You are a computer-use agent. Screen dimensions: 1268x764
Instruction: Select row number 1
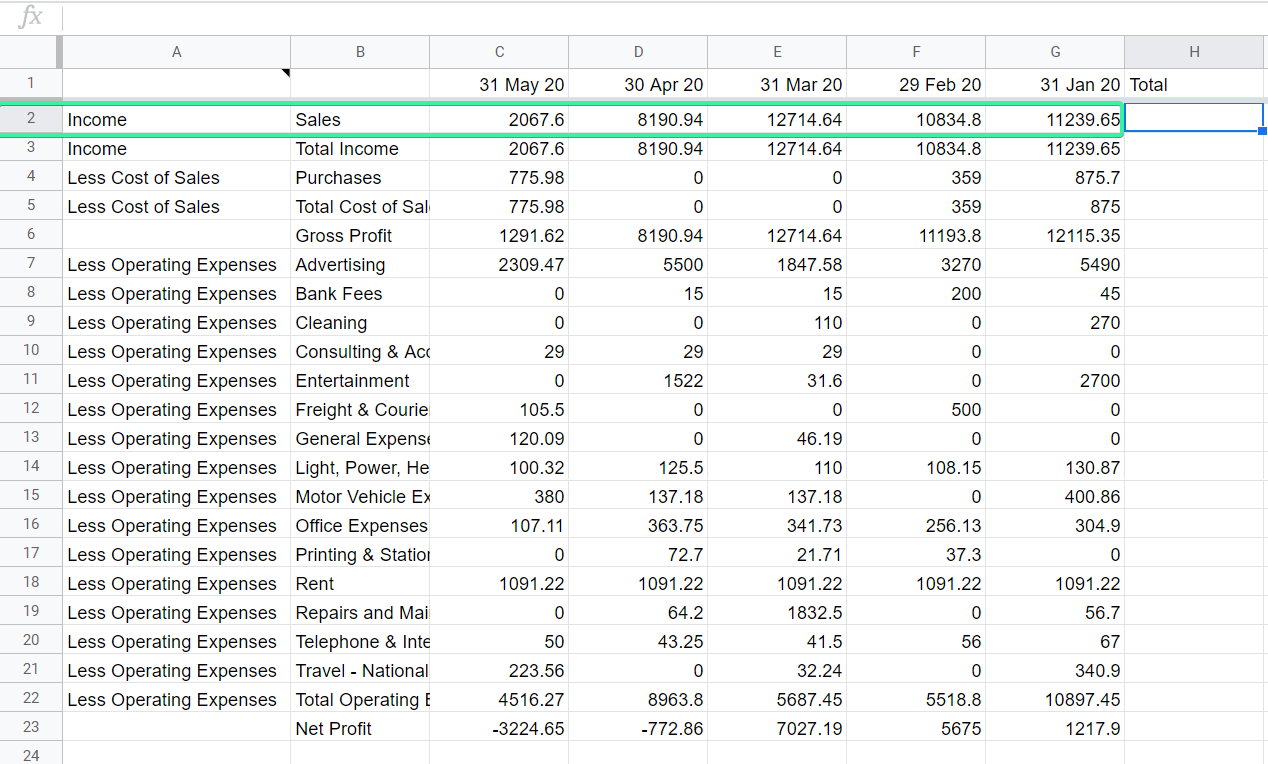30,84
